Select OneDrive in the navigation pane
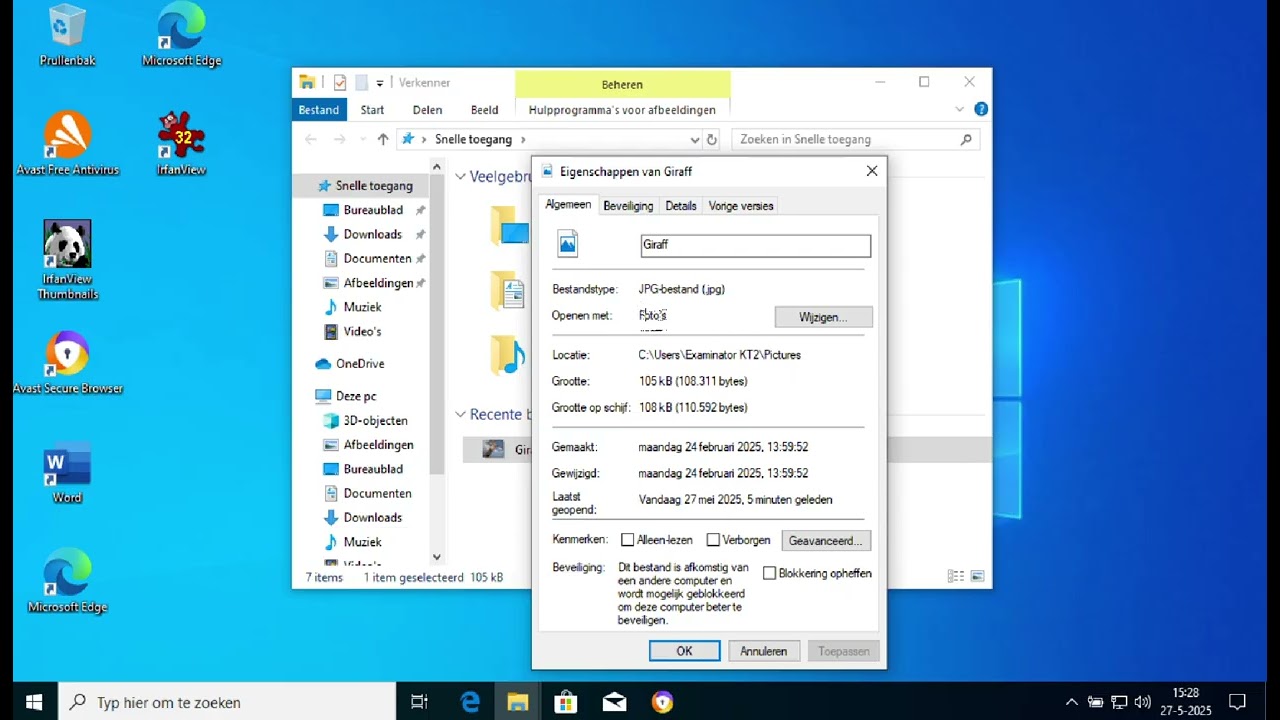The width and height of the screenshot is (1280, 720). pos(360,364)
